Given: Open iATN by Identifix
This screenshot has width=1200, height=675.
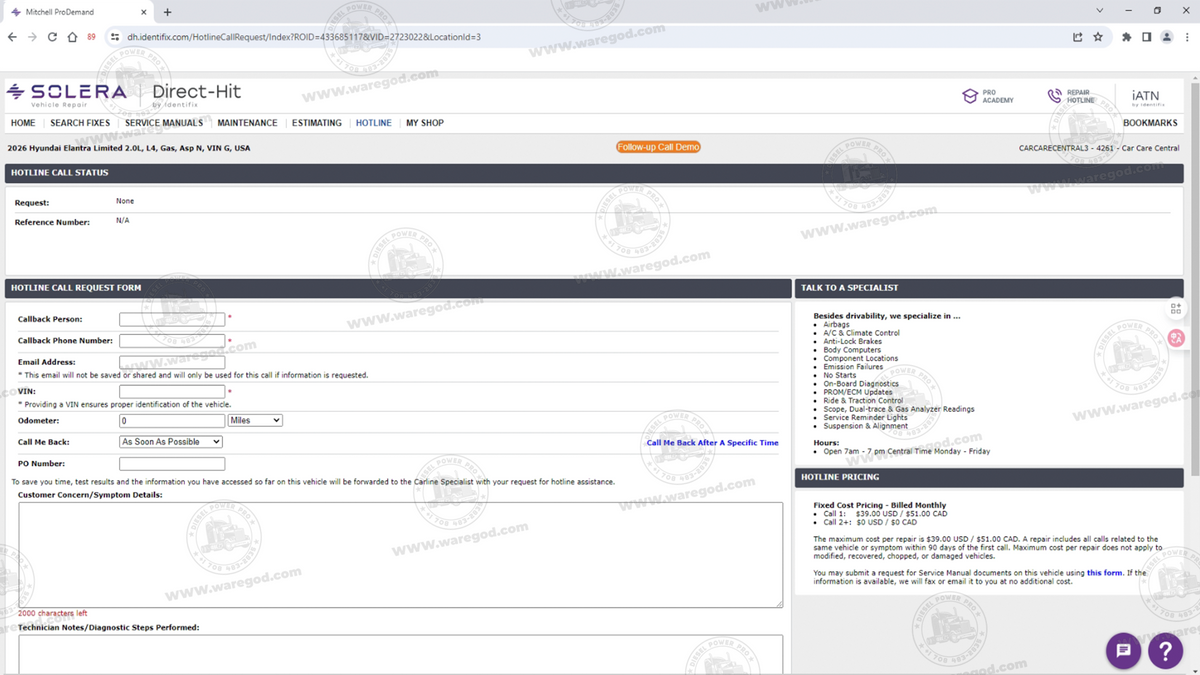Looking at the screenshot, I should tap(1147, 97).
